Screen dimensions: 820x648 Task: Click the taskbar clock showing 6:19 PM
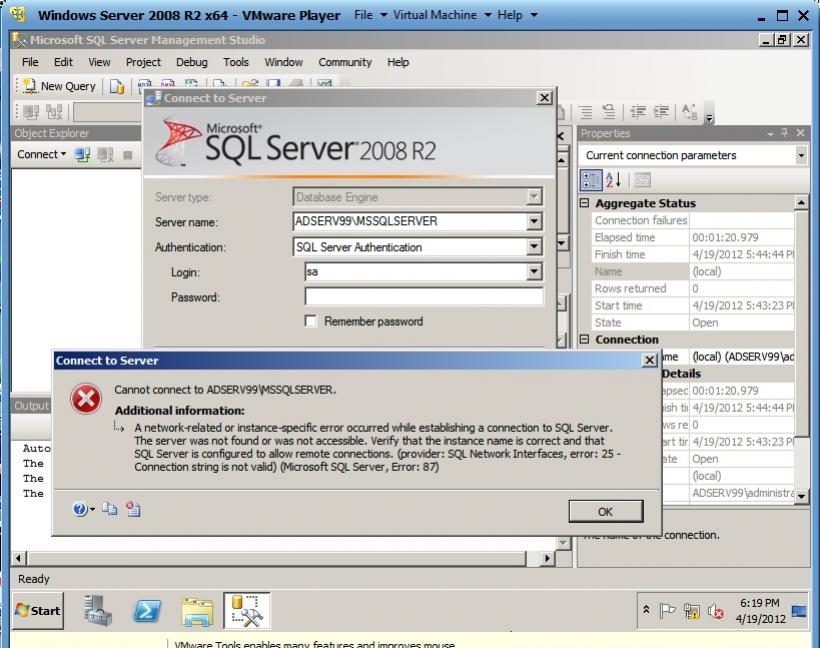coord(760,611)
